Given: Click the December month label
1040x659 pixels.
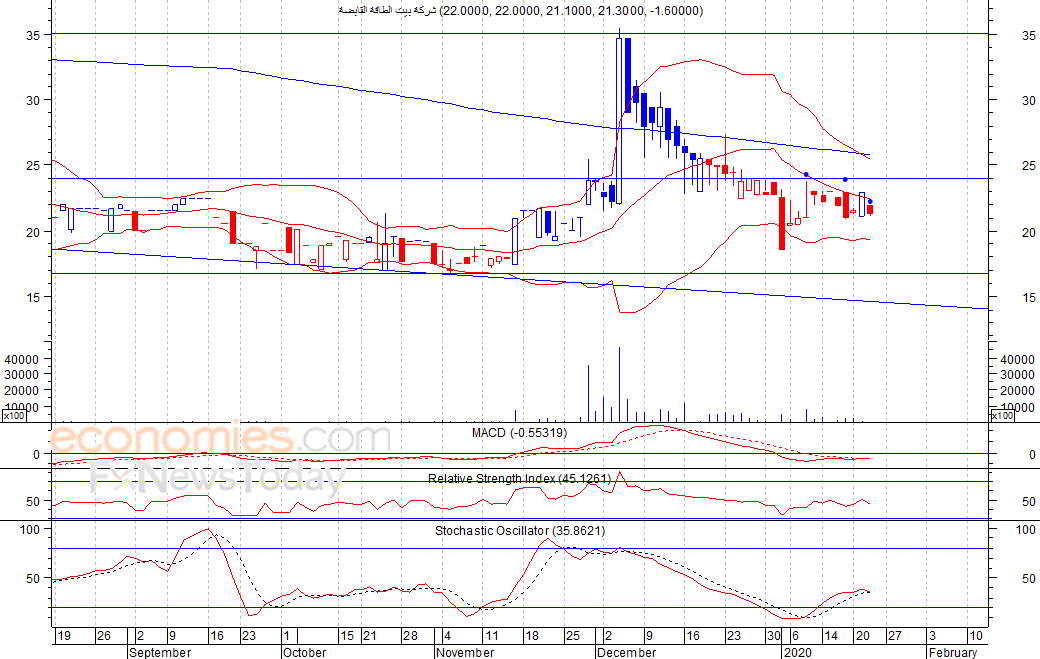Looking at the screenshot, I should coord(626,652).
